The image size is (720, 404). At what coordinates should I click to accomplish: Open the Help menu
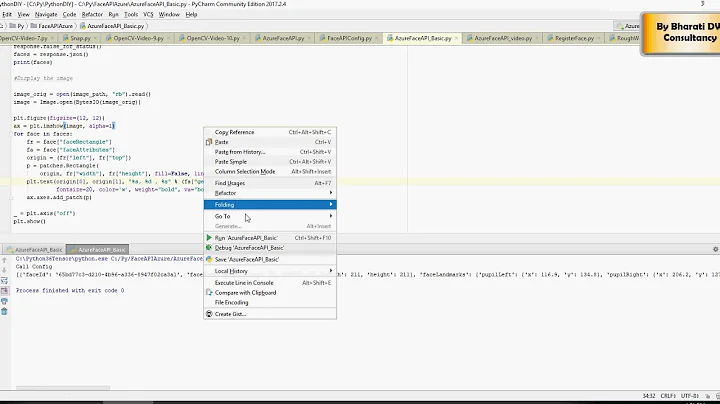191,14
